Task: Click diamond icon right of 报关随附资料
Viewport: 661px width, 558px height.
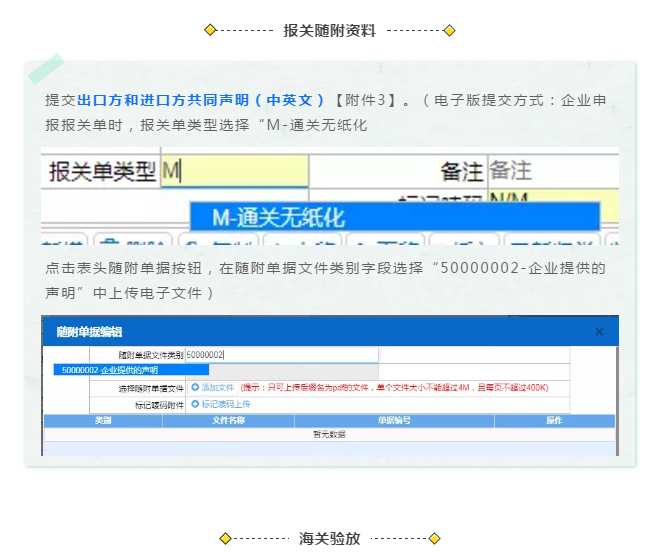Action: tap(450, 31)
